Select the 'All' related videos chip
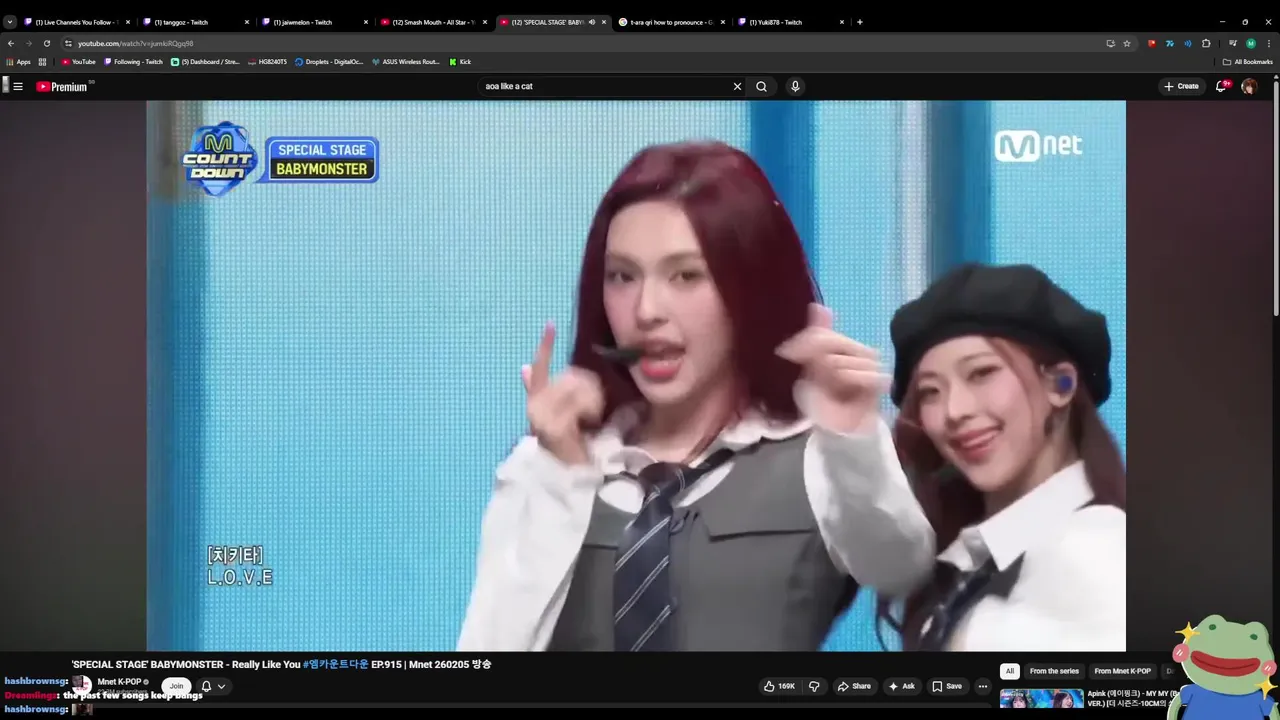Screen dimensions: 1280x720 point(1010,671)
